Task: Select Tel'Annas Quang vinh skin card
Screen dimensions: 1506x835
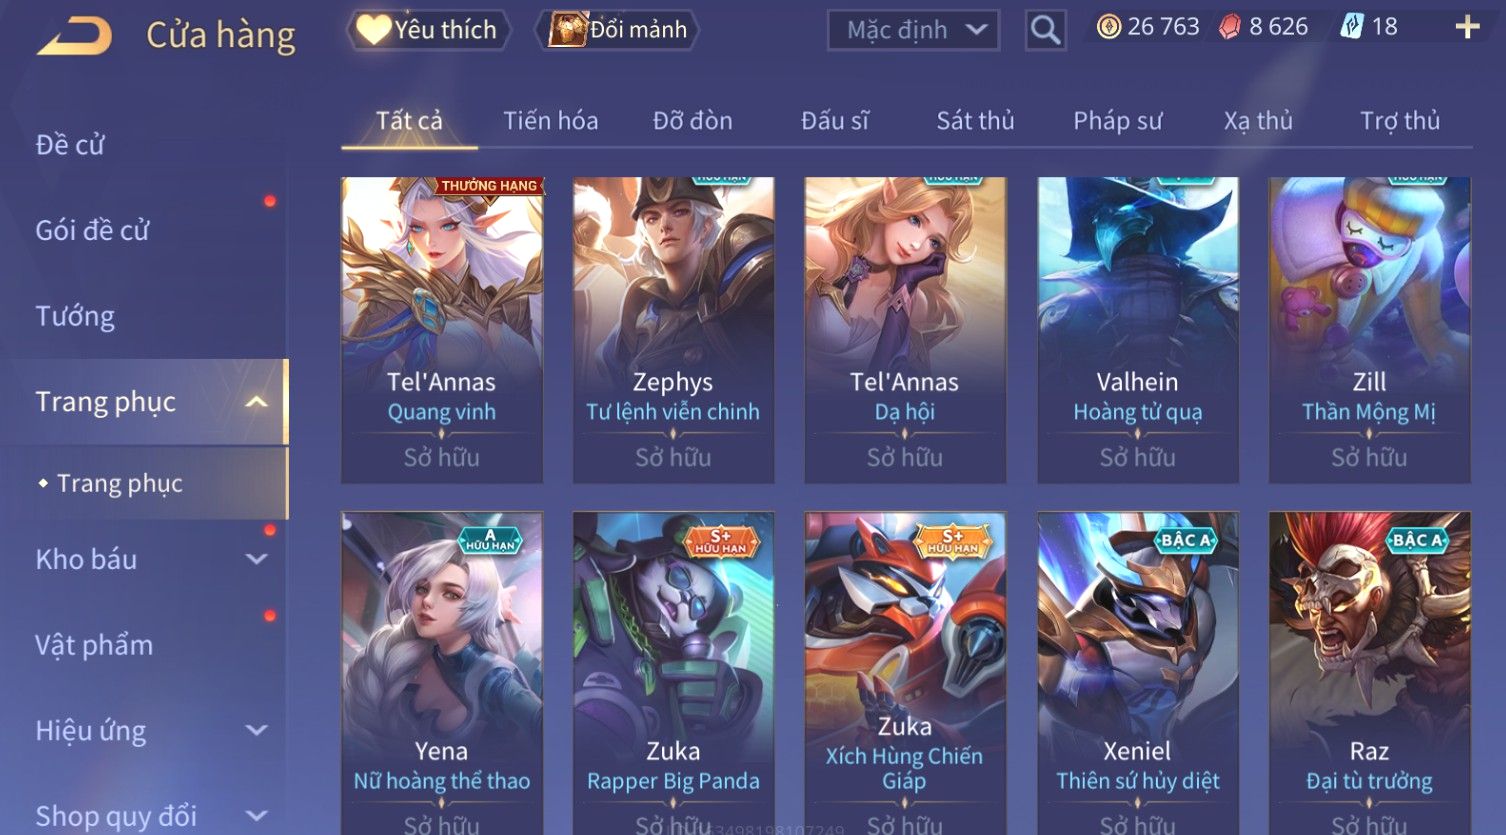Action: point(442,330)
